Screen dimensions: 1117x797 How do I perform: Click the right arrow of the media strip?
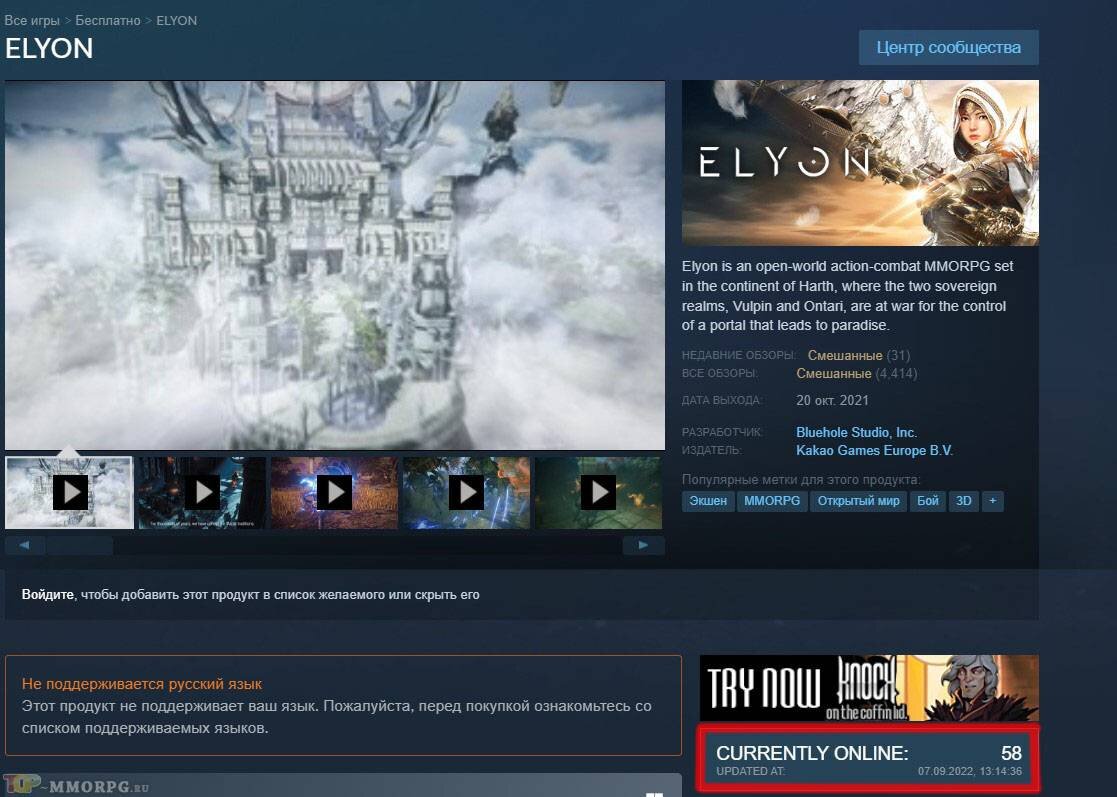point(643,545)
